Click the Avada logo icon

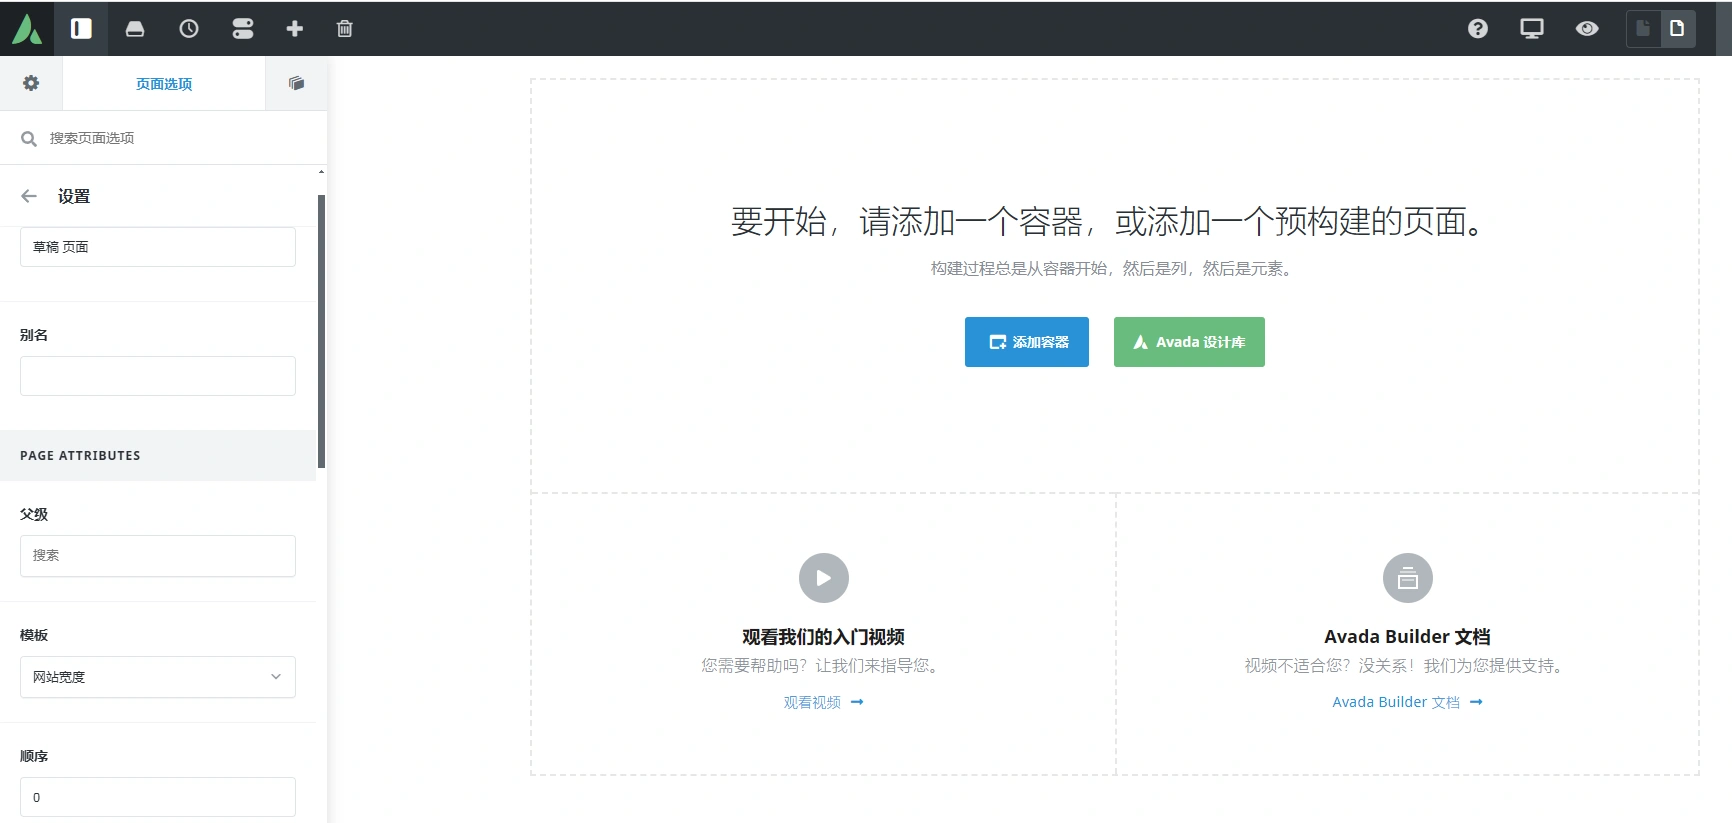(27, 29)
